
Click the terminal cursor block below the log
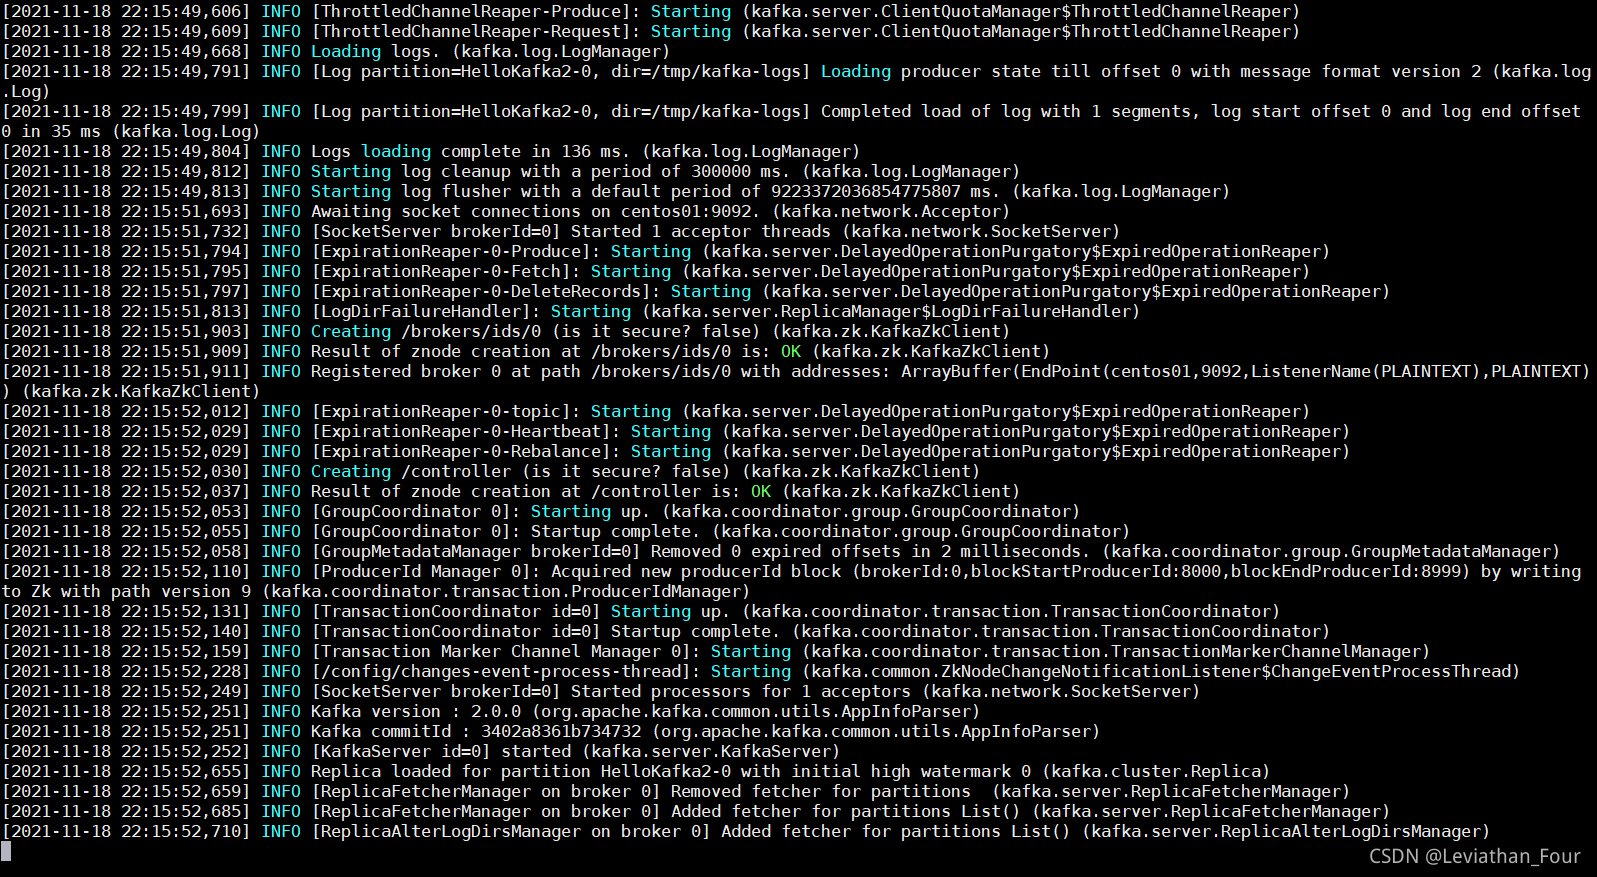point(6,852)
